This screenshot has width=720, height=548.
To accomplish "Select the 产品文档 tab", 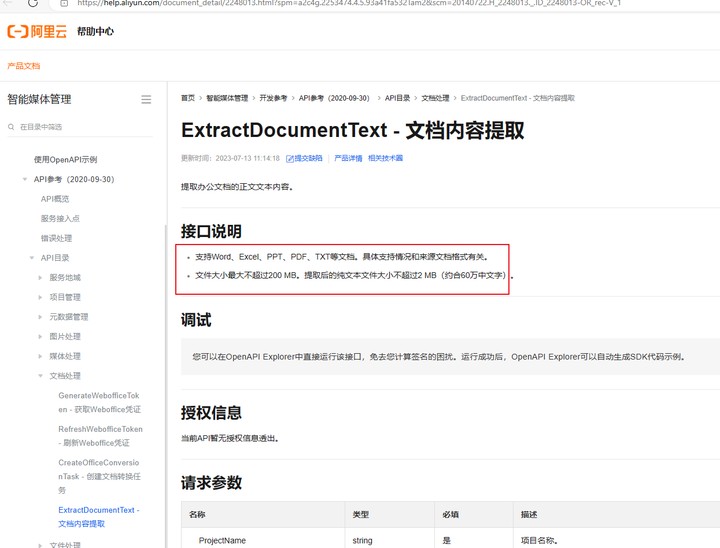I will (x=23, y=66).
